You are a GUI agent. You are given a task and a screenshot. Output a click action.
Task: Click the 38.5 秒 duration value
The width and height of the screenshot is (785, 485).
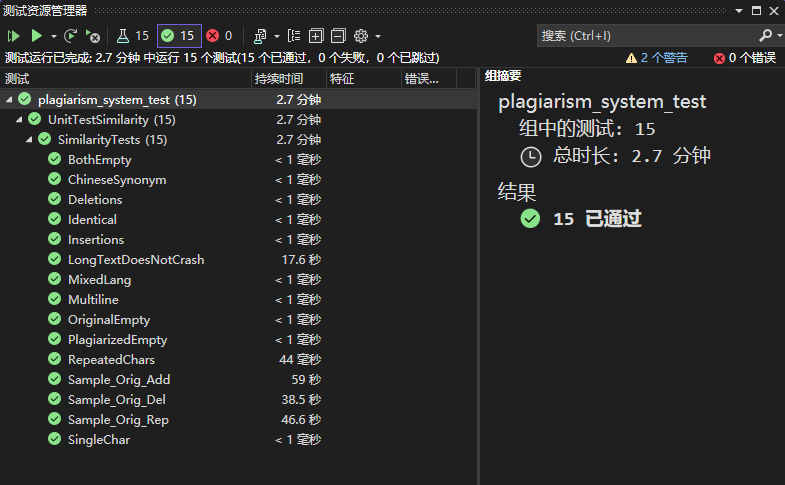[301, 400]
